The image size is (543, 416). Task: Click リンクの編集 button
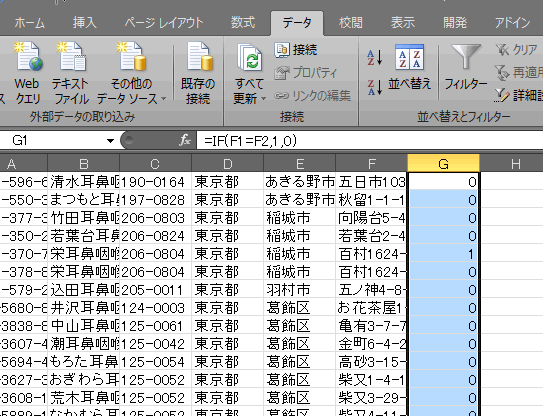(x=313, y=96)
